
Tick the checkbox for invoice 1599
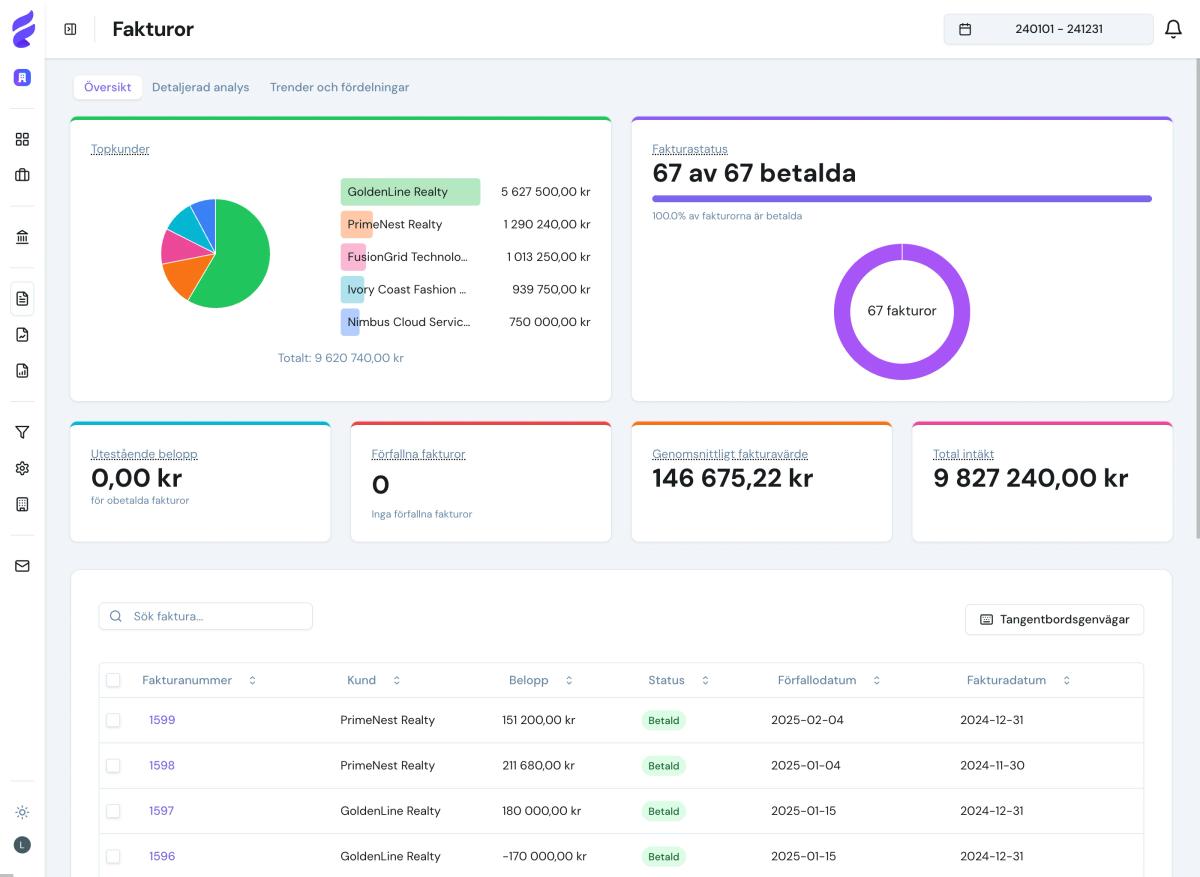(113, 720)
